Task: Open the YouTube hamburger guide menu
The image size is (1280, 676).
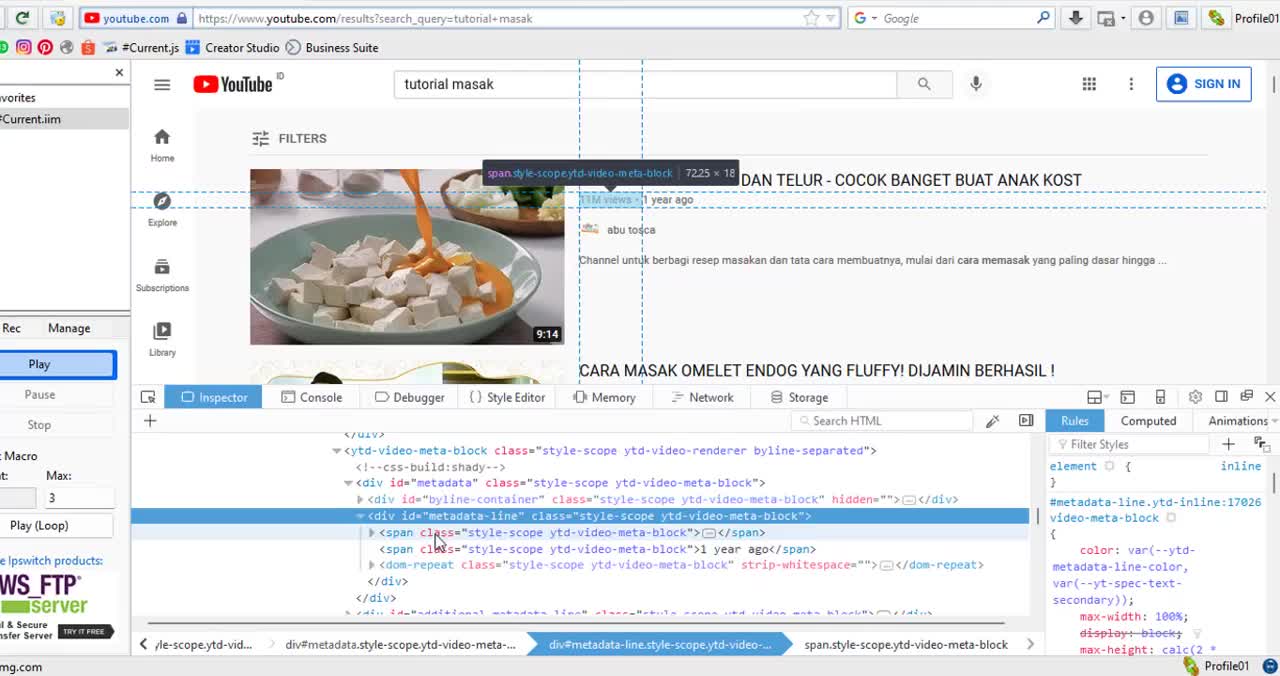Action: [162, 84]
